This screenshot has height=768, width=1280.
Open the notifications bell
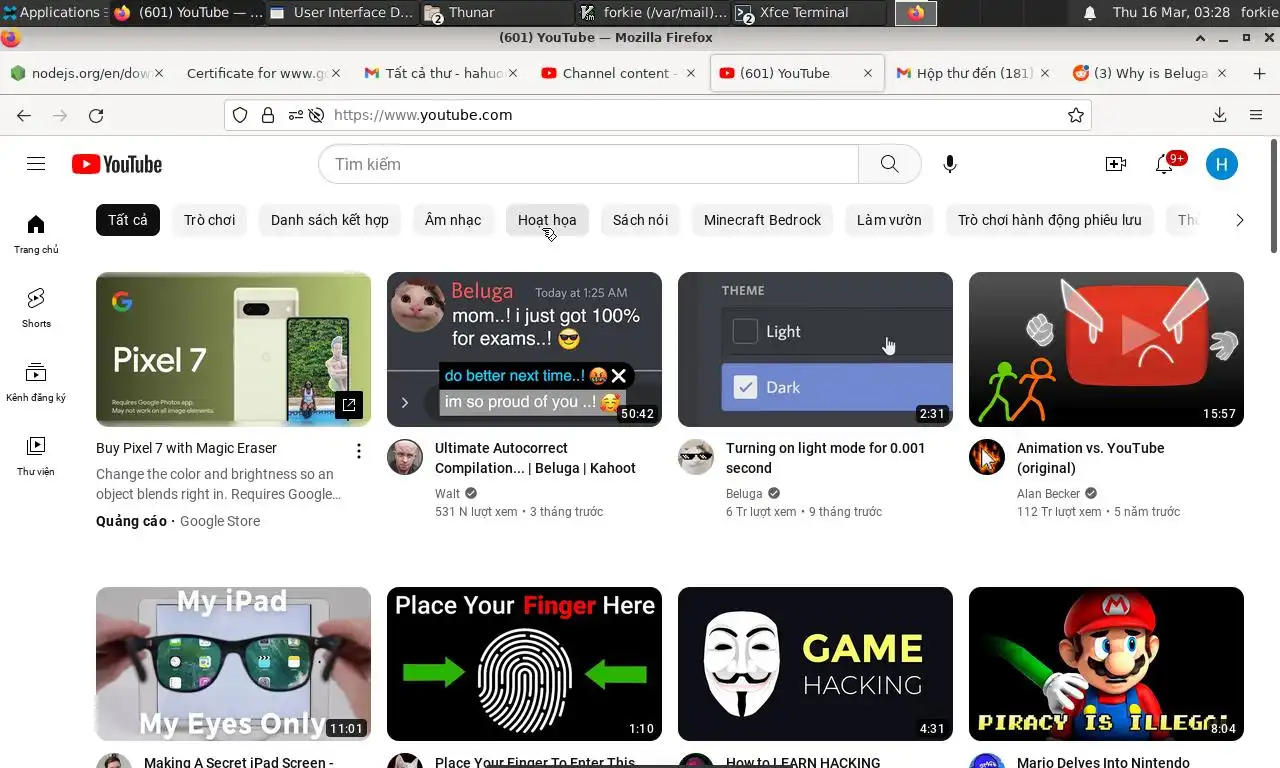click(1164, 164)
